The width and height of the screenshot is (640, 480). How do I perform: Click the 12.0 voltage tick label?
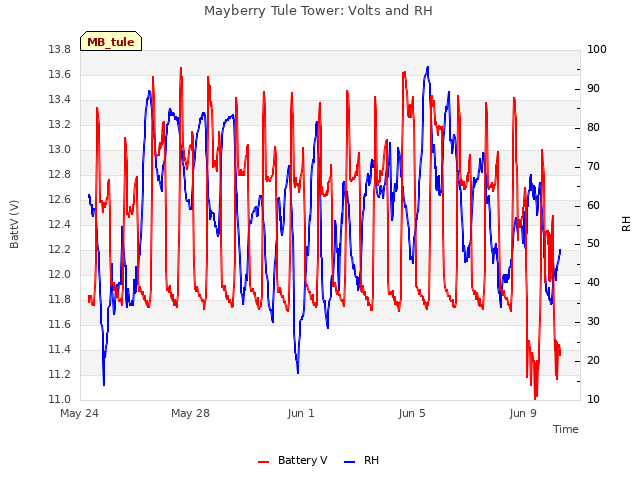[60, 275]
